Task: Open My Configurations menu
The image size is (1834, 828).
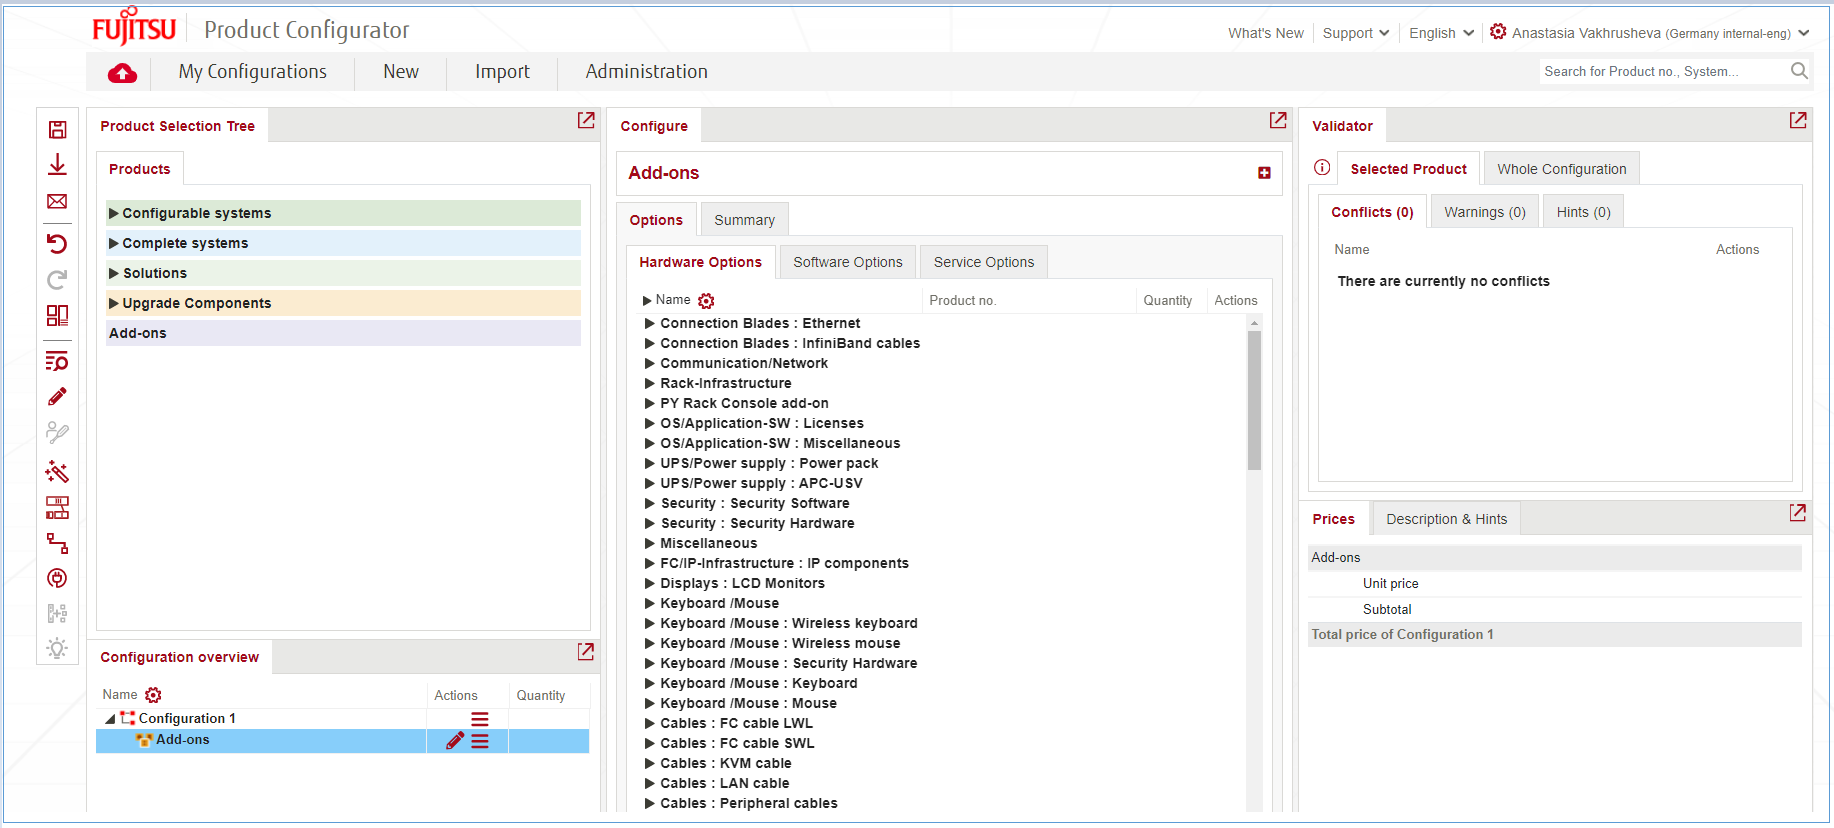Action: 253,72
